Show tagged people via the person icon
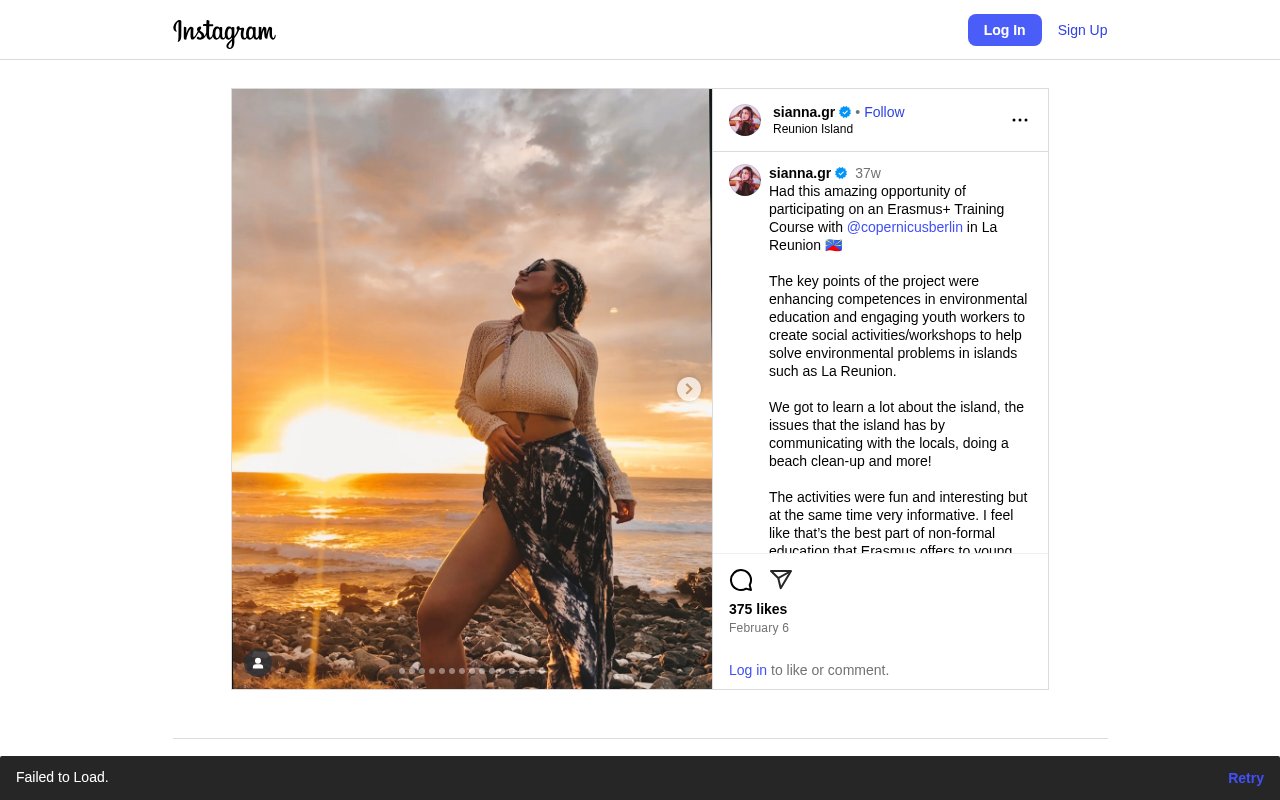This screenshot has width=1280, height=800. tap(258, 663)
